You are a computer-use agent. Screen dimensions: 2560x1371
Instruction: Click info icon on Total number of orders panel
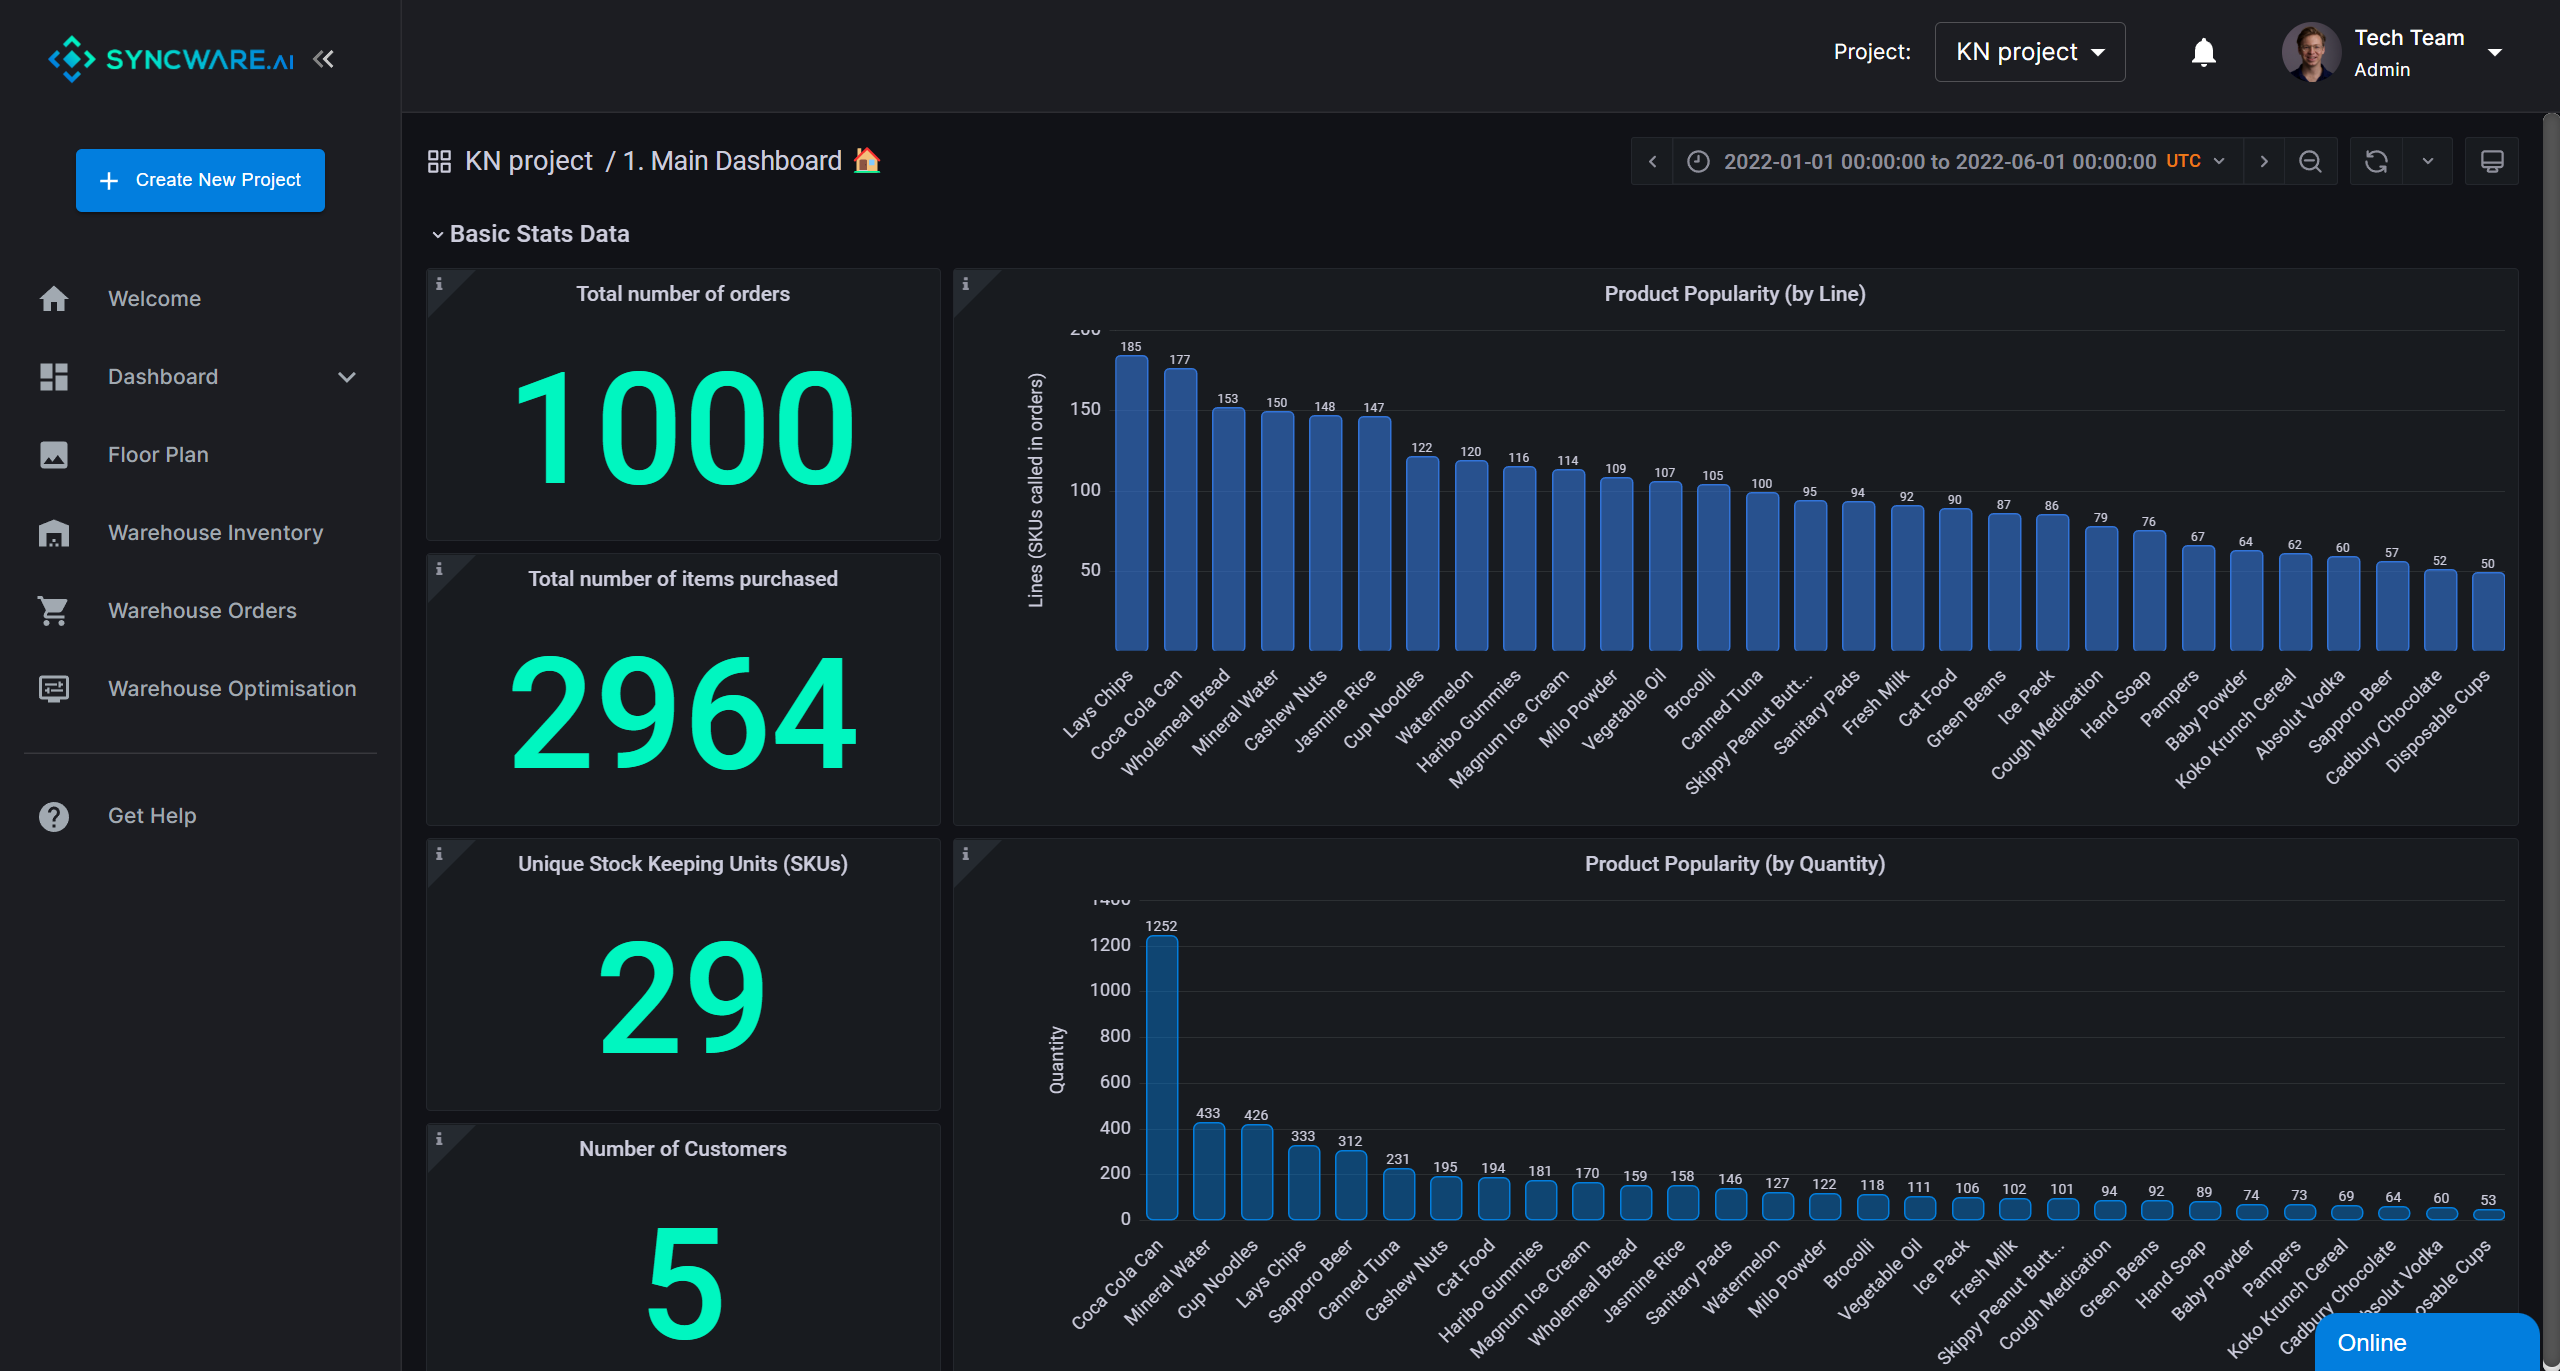439,284
